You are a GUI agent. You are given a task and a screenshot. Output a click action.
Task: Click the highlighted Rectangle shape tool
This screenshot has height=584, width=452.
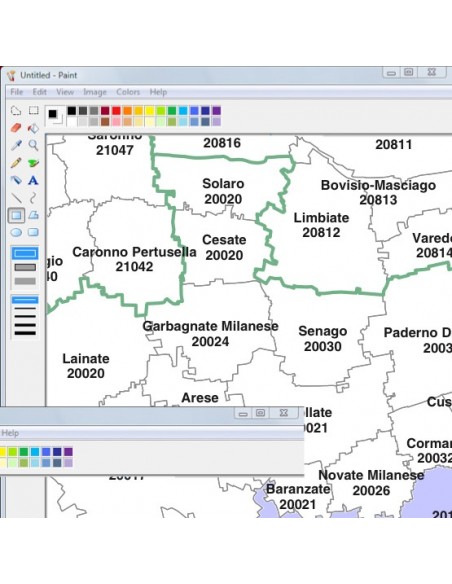coord(16,215)
